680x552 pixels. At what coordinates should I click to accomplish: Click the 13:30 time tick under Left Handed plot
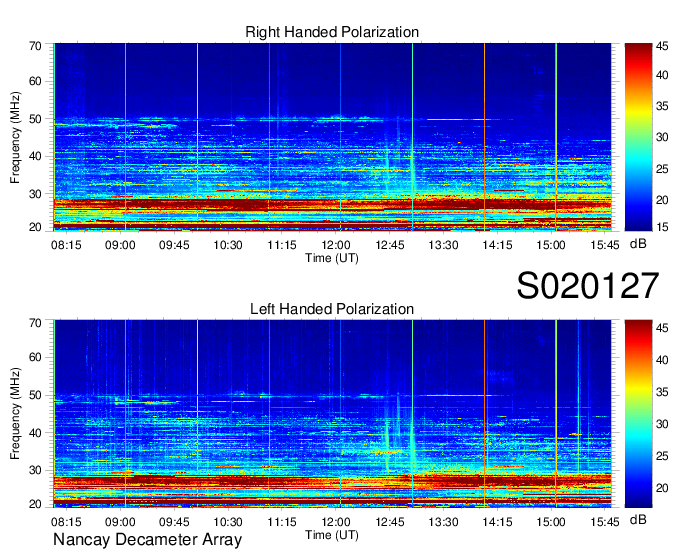coord(443,522)
